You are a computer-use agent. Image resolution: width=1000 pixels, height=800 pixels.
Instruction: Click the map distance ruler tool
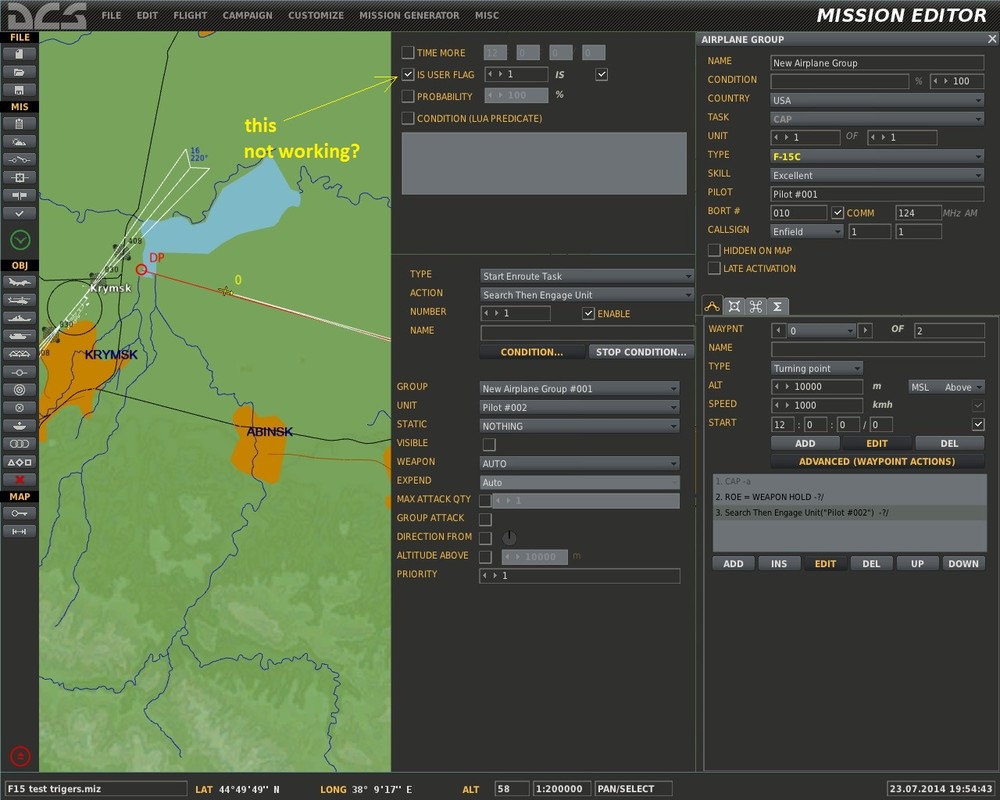pos(20,531)
